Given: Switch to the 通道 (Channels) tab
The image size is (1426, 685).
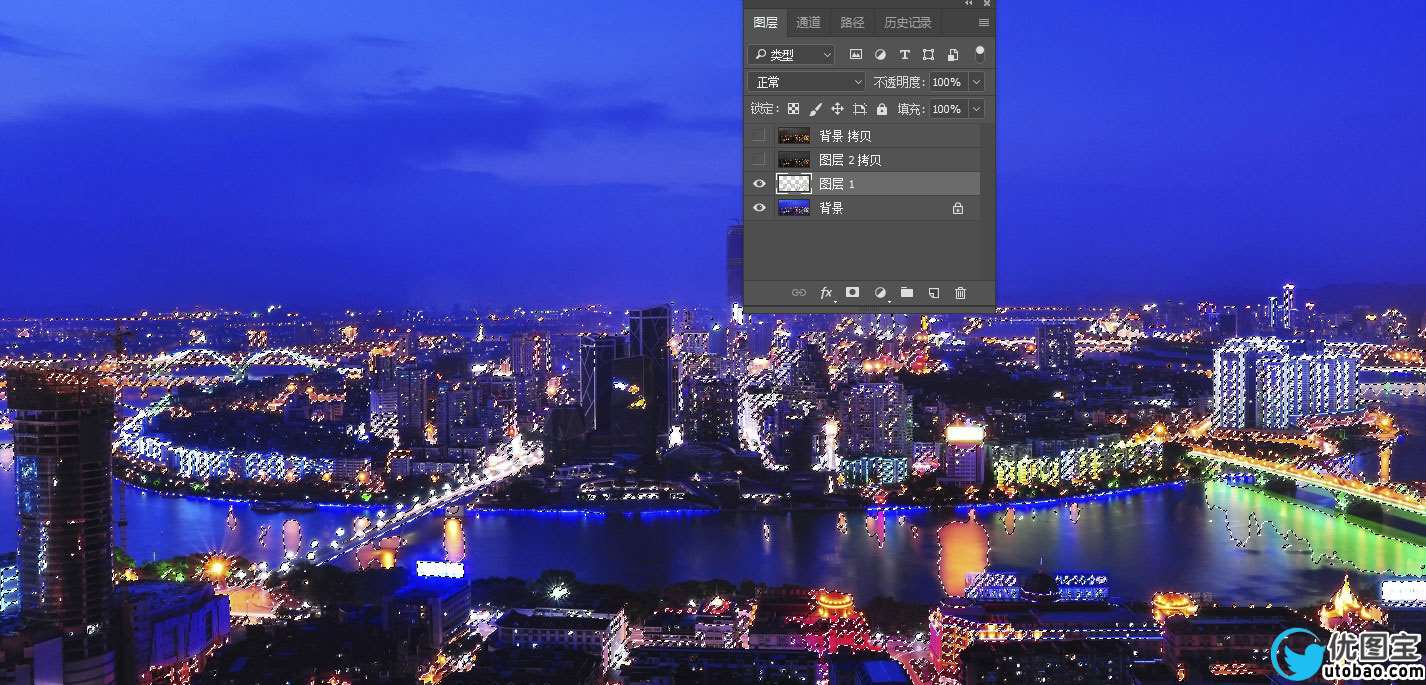Looking at the screenshot, I should (x=808, y=22).
